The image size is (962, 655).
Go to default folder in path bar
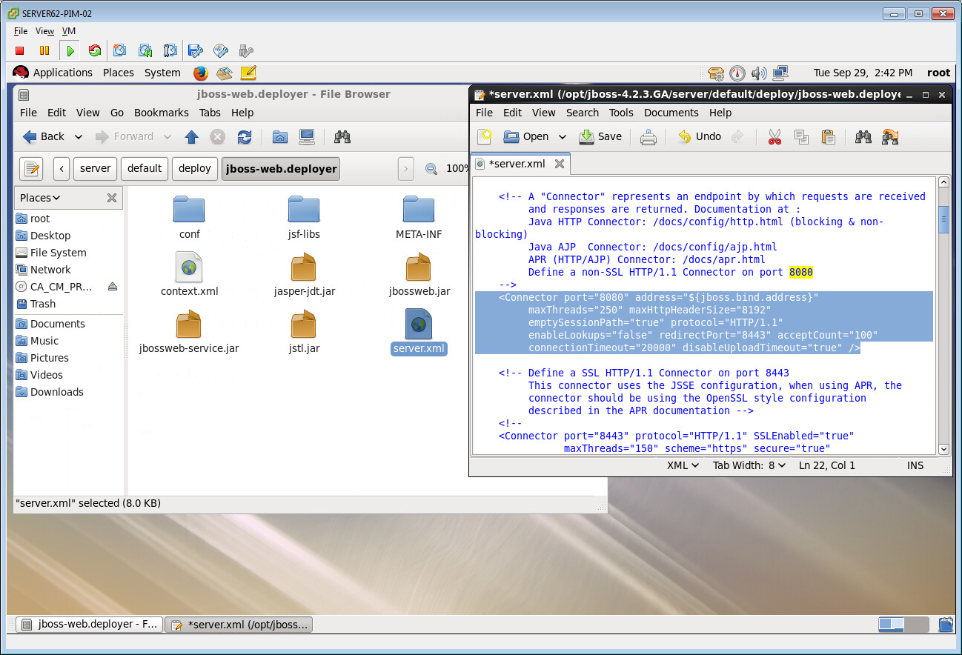click(145, 169)
